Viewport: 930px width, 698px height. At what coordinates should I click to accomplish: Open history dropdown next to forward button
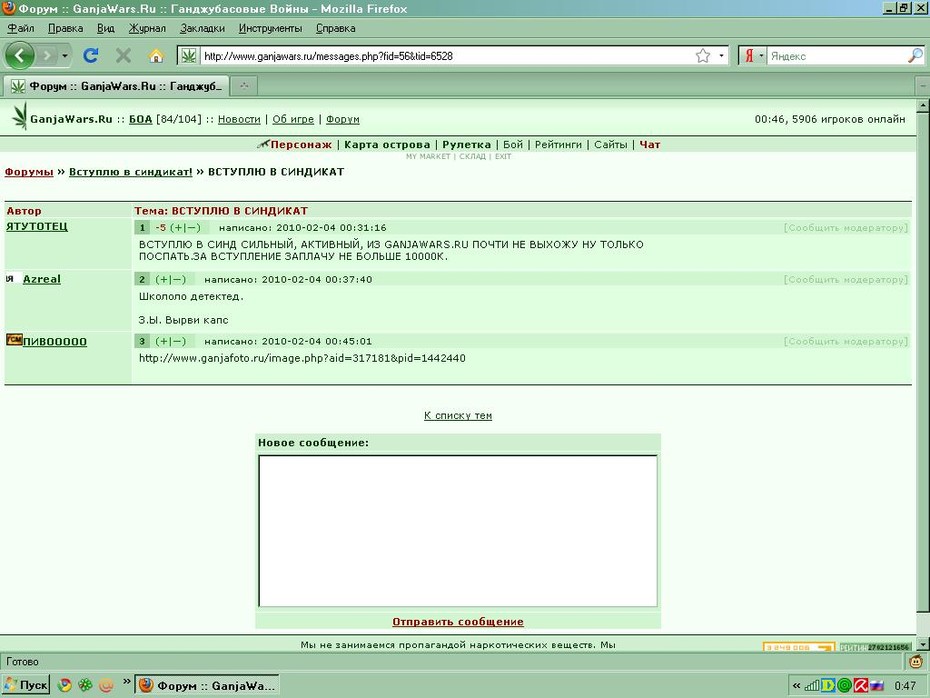click(65, 56)
